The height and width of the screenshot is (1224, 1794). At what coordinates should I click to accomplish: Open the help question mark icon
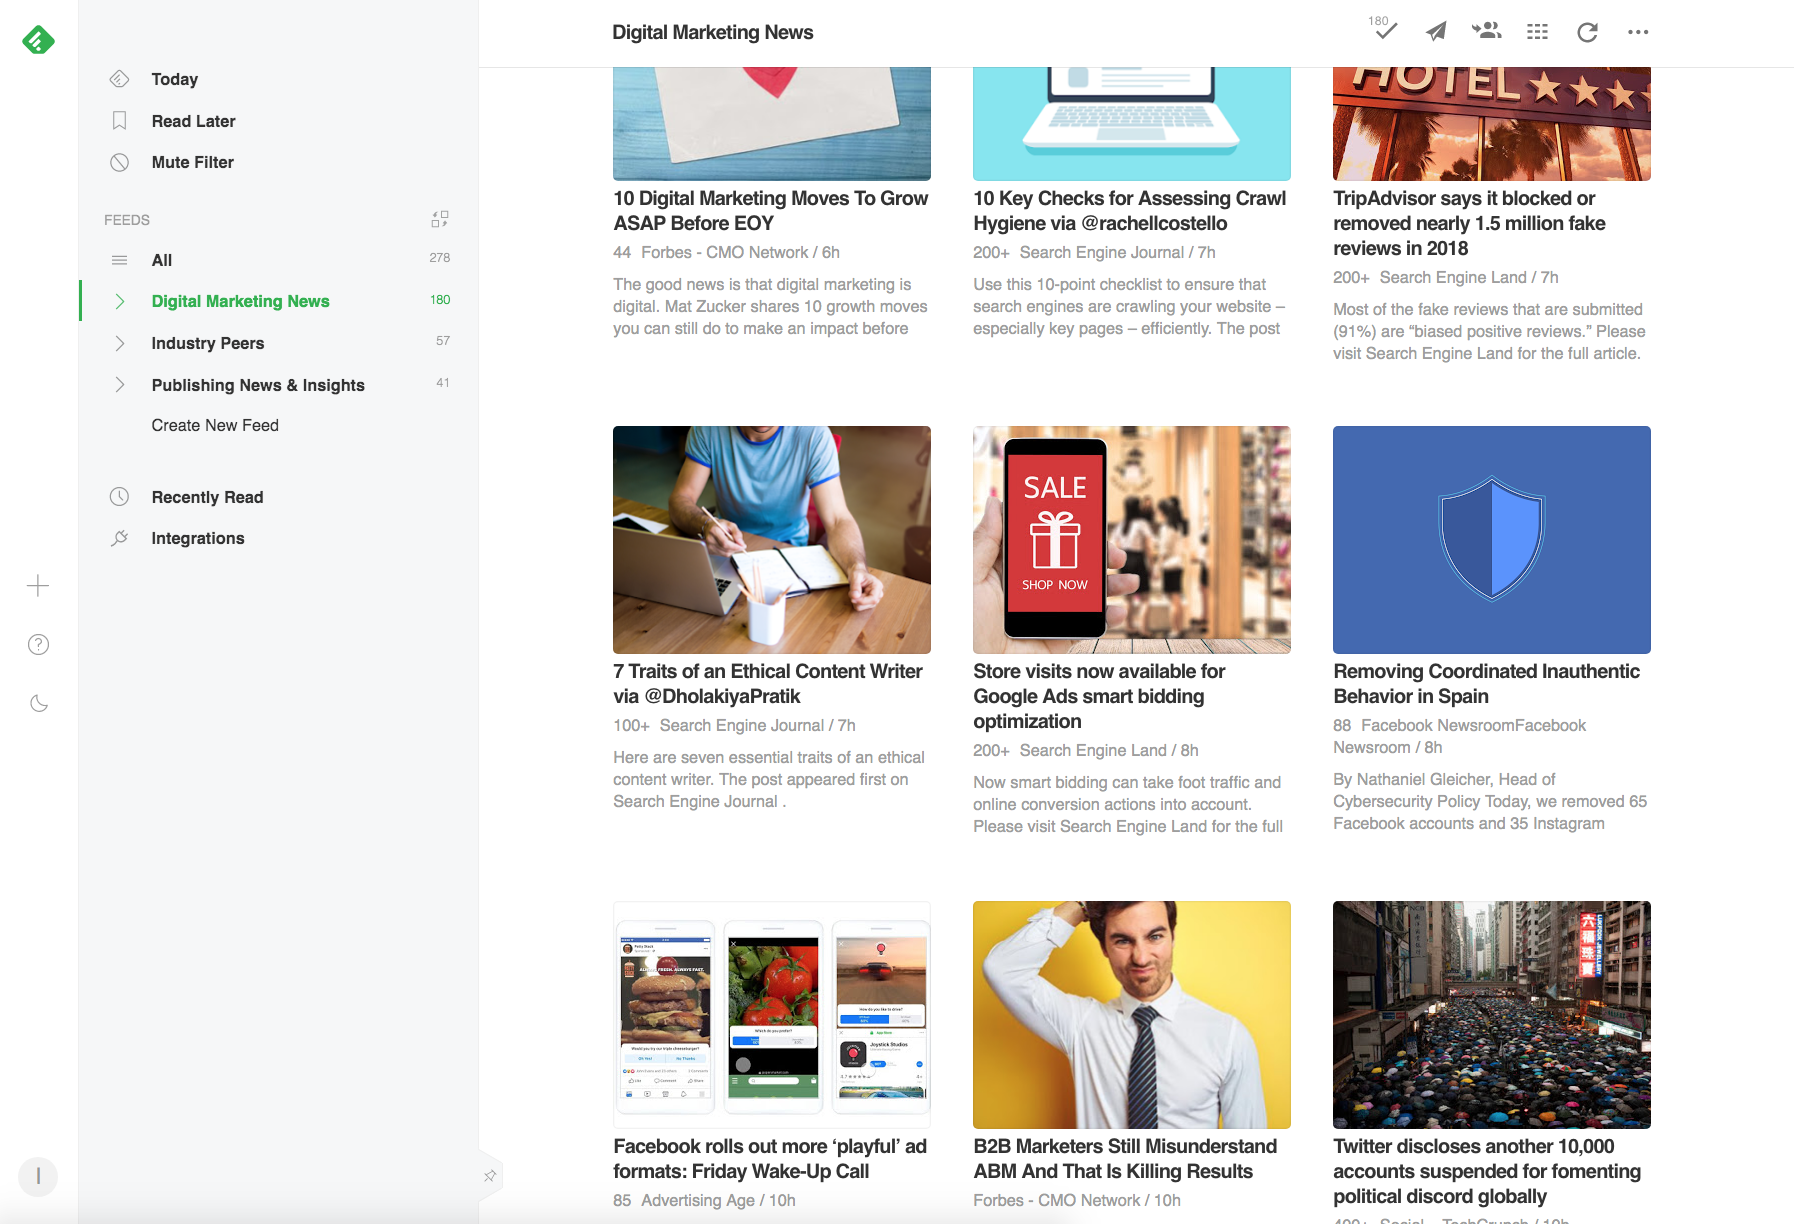38,645
